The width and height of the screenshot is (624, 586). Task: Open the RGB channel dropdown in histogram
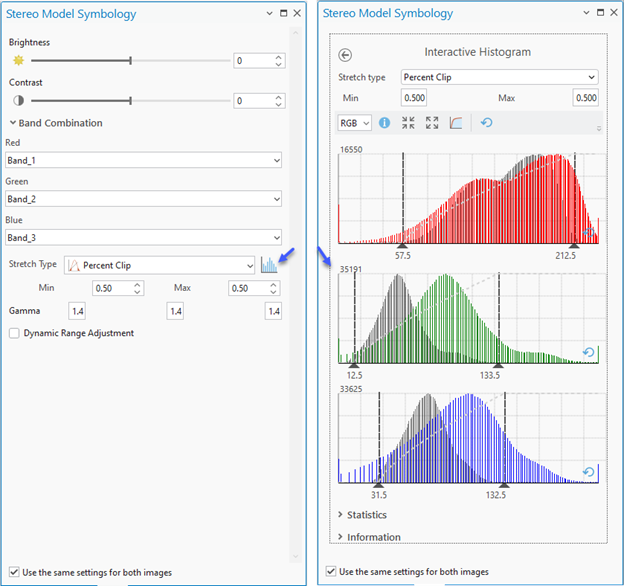click(x=354, y=123)
